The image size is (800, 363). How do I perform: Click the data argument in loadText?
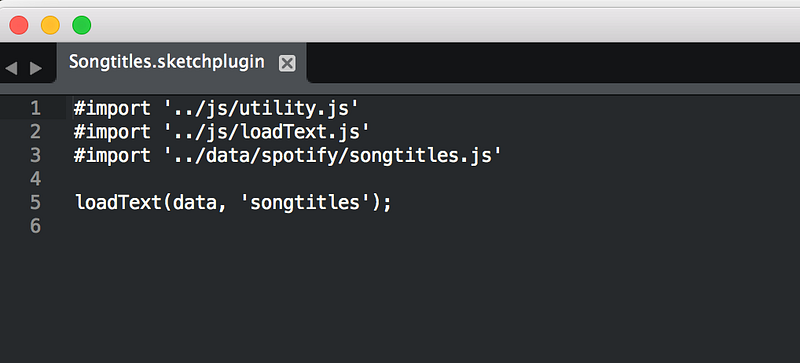click(196, 203)
